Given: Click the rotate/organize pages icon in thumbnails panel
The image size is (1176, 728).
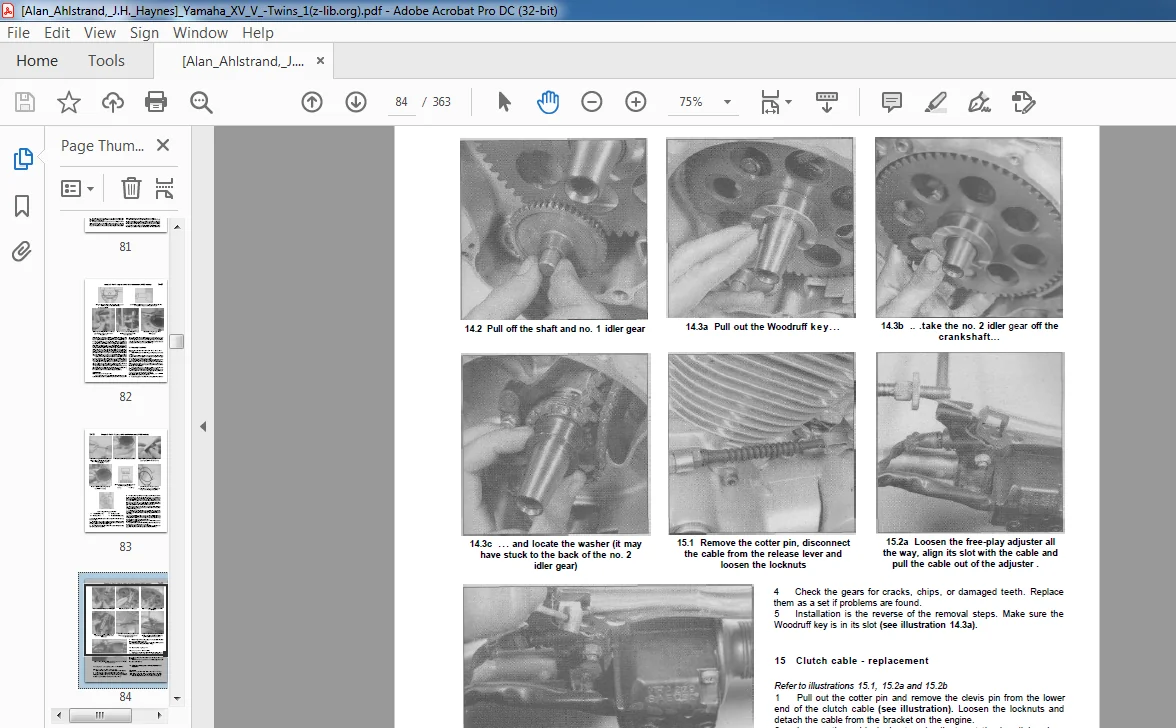Looking at the screenshot, I should (x=164, y=188).
